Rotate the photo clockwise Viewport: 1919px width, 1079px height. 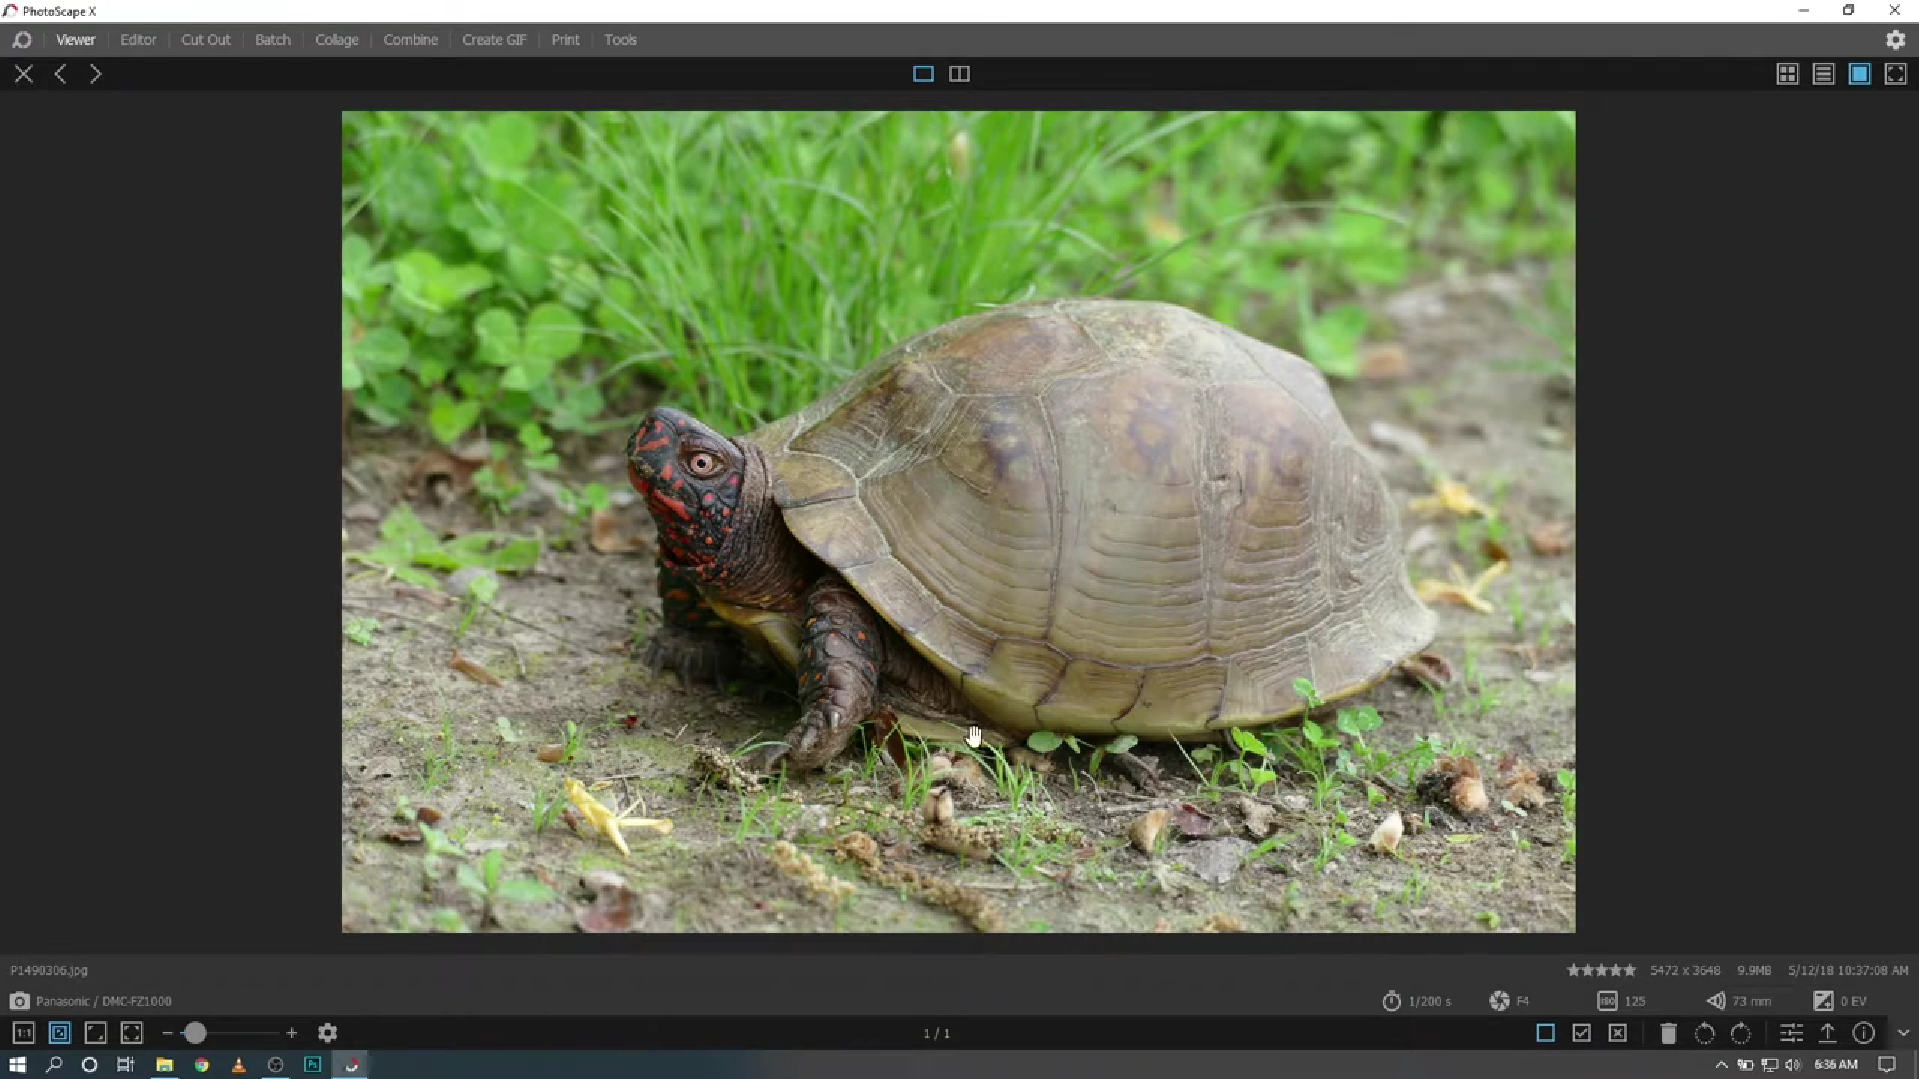point(1740,1033)
